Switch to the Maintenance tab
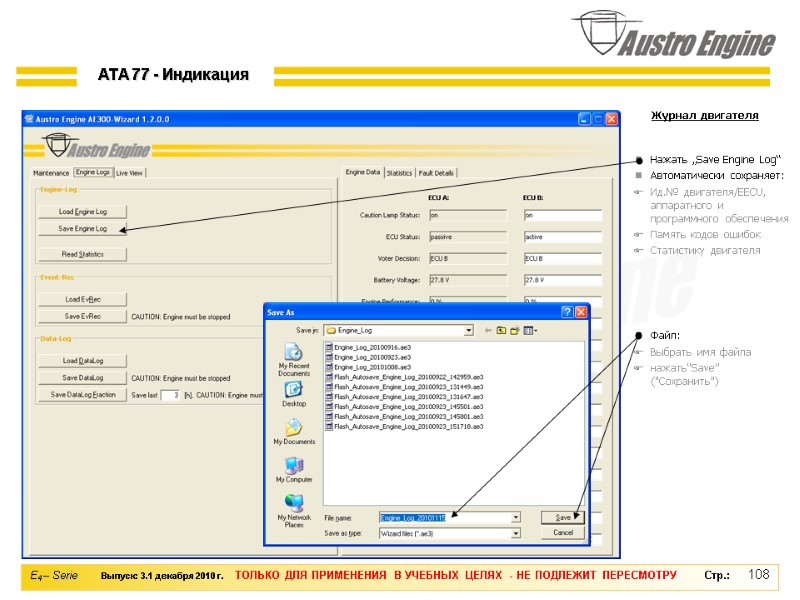 tap(51, 173)
